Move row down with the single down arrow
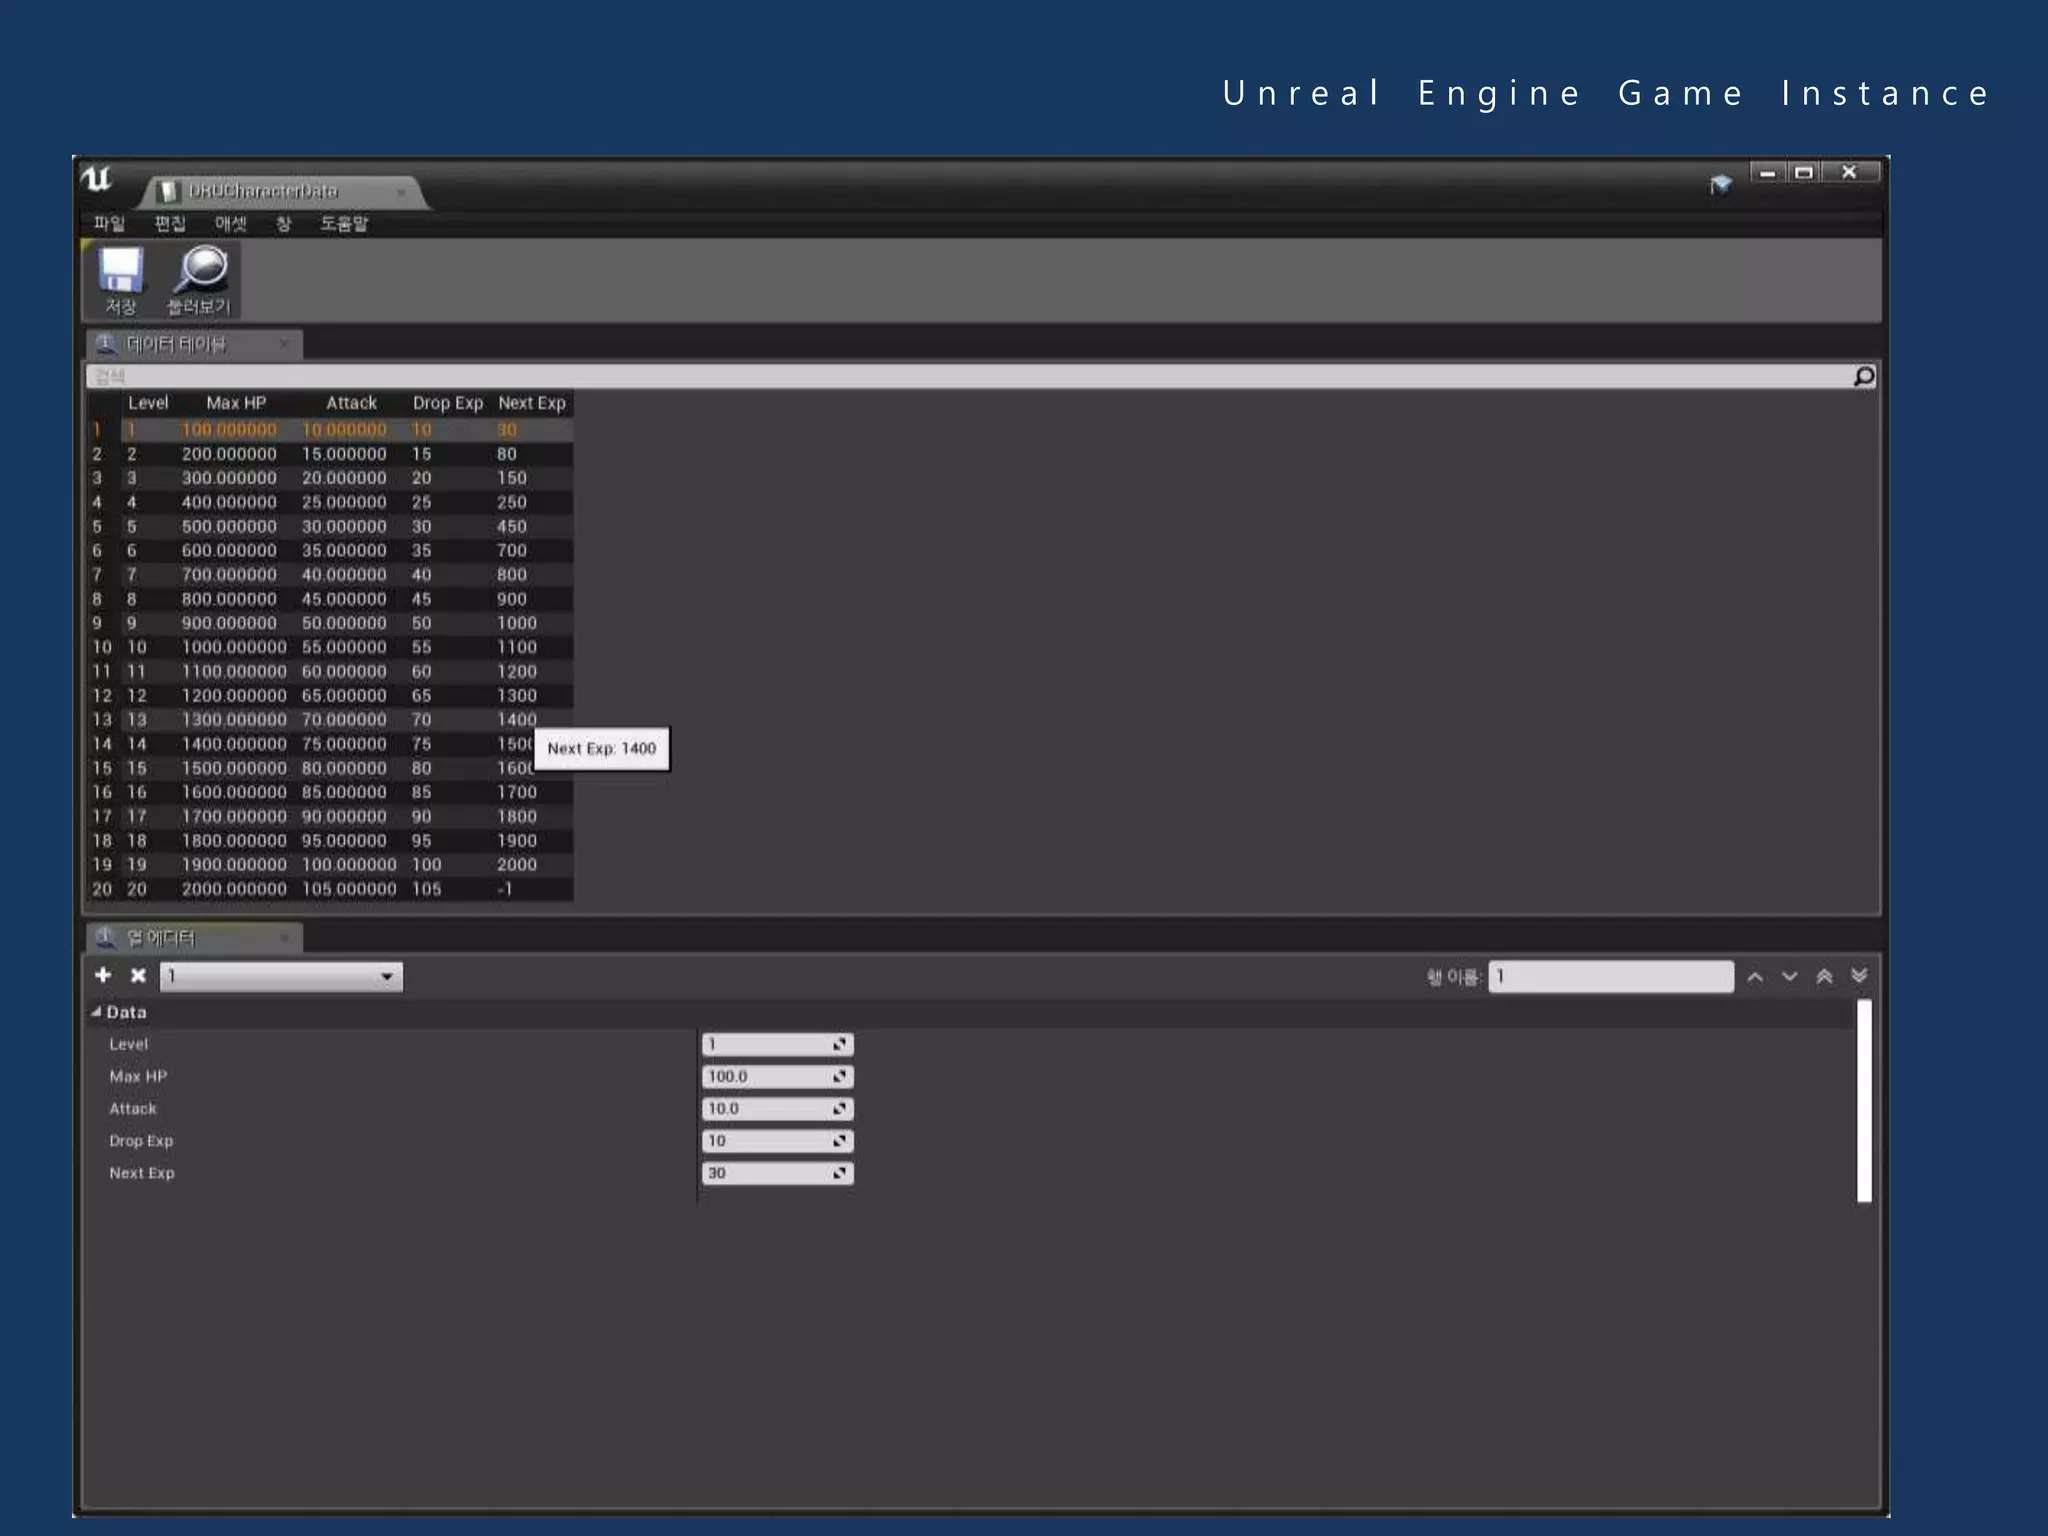 tap(1789, 977)
